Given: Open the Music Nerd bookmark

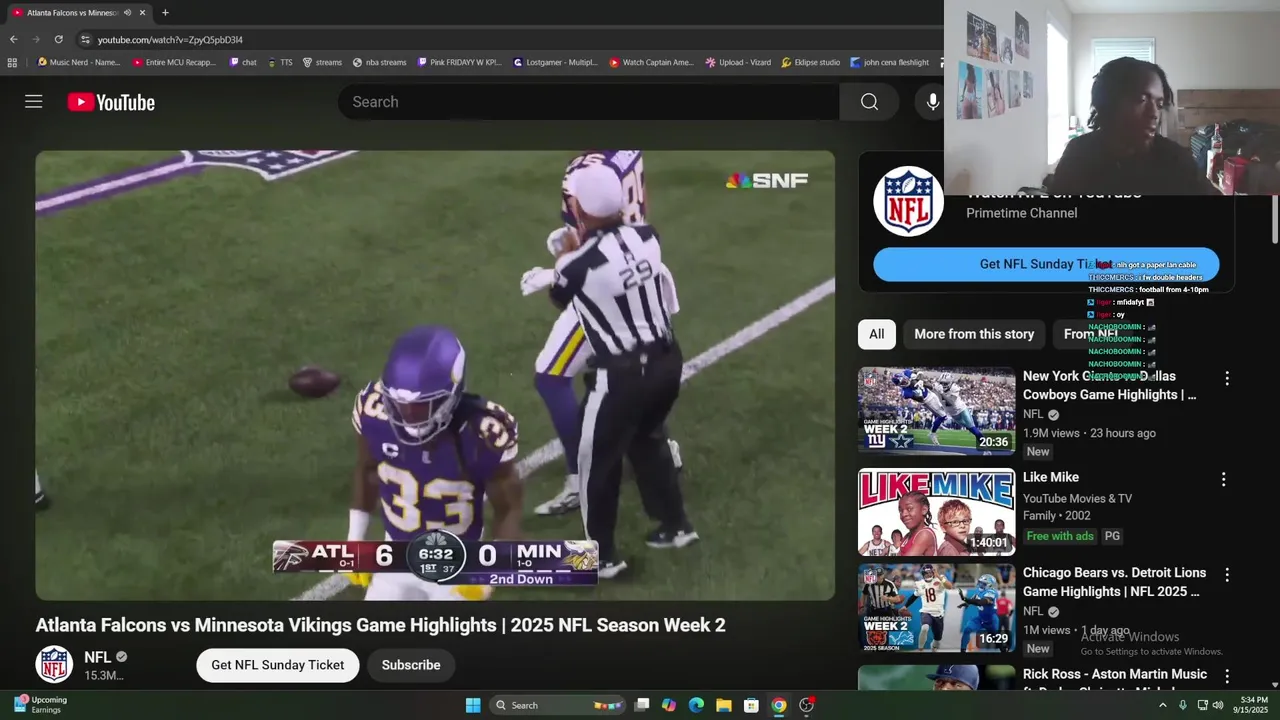Looking at the screenshot, I should 78,62.
